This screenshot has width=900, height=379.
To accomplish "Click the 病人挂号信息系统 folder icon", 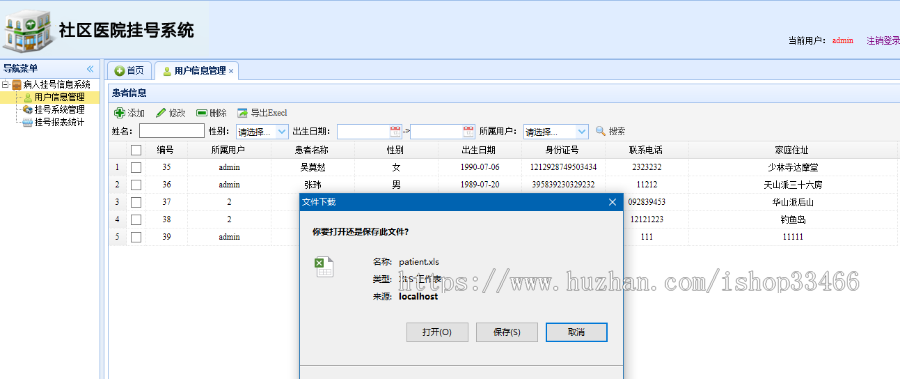I will point(17,85).
